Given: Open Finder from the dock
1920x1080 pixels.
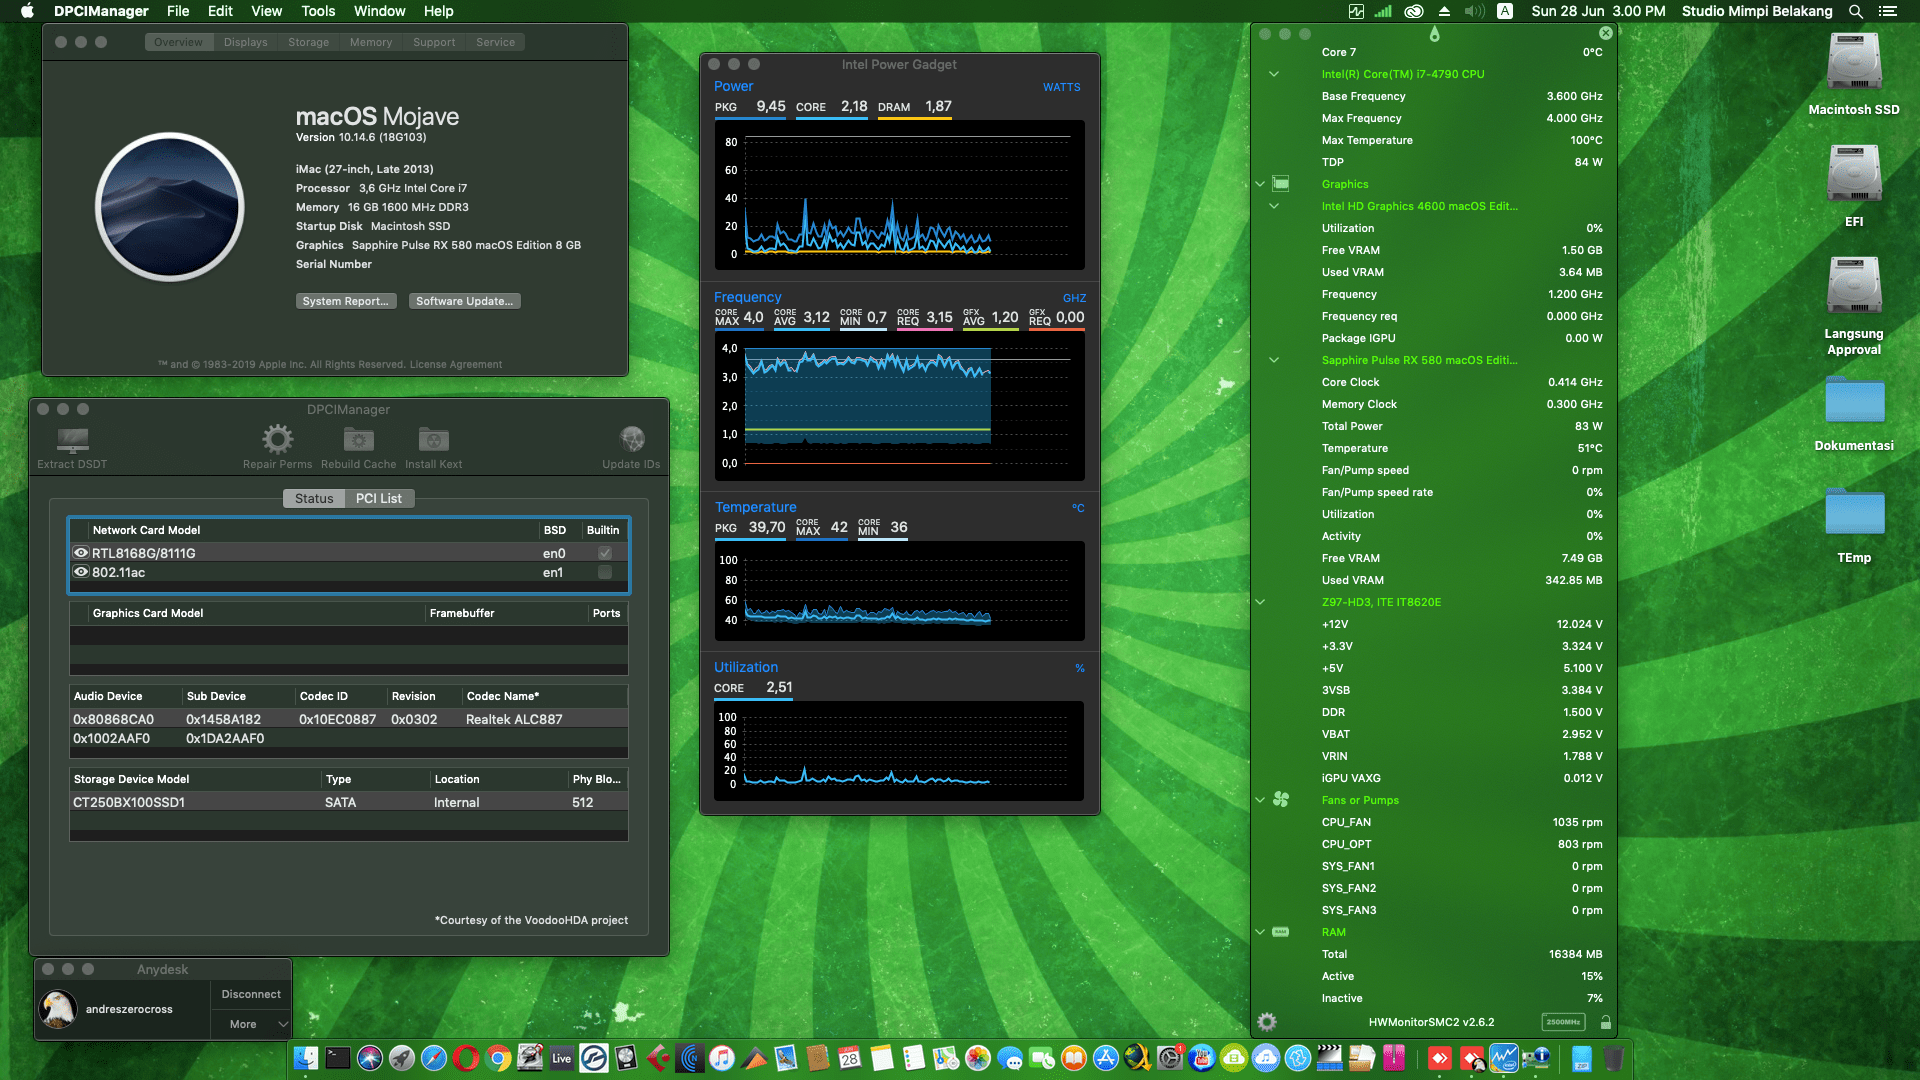Looking at the screenshot, I should click(x=306, y=1057).
